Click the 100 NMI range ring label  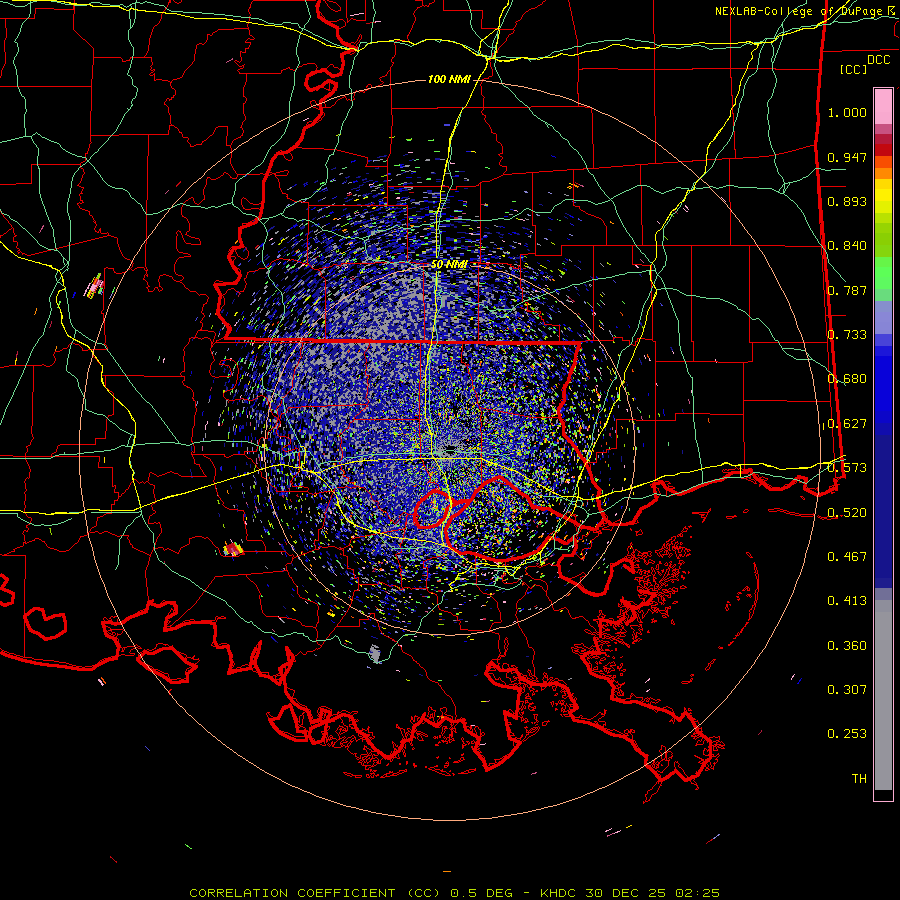[449, 79]
